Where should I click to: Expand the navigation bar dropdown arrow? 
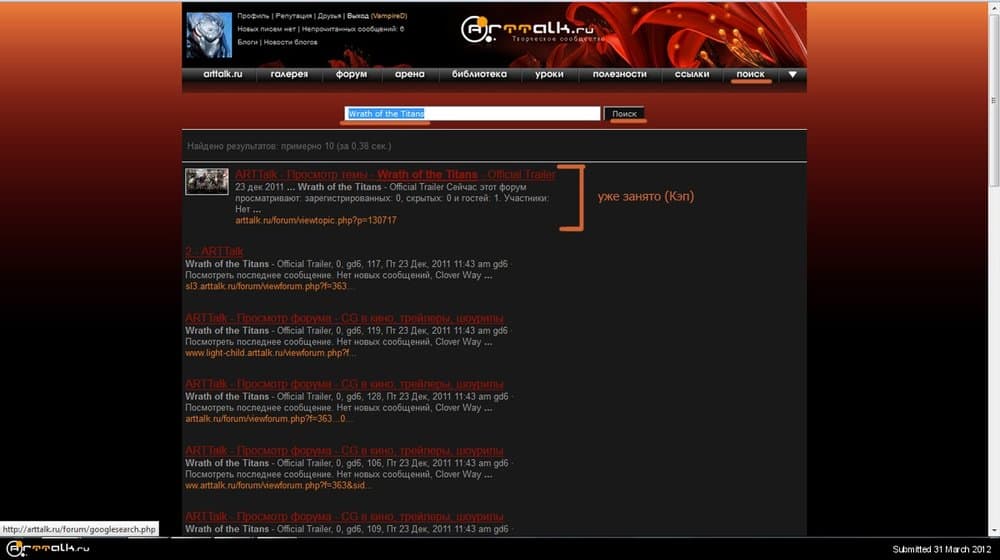tap(792, 74)
